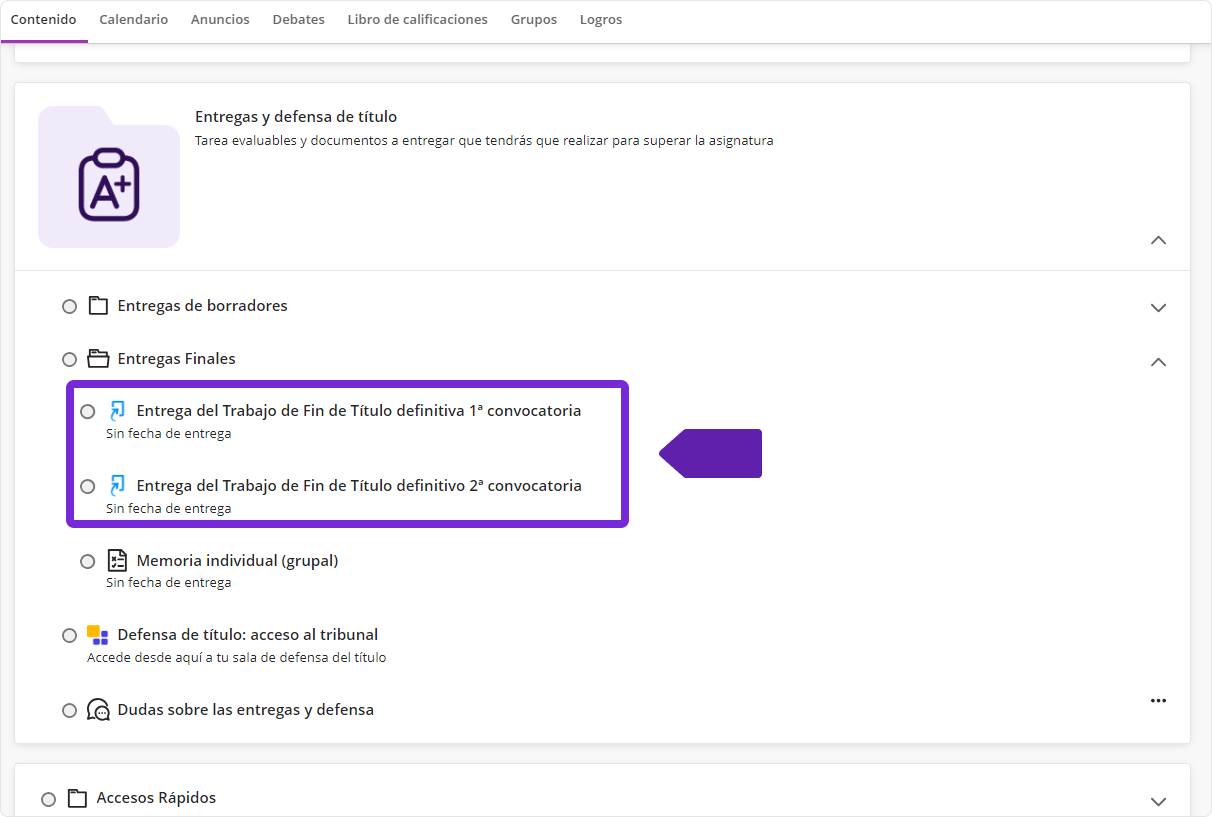Click the colored blocks icon for Defensa de título
The height and width of the screenshot is (817, 1212).
tap(98, 635)
